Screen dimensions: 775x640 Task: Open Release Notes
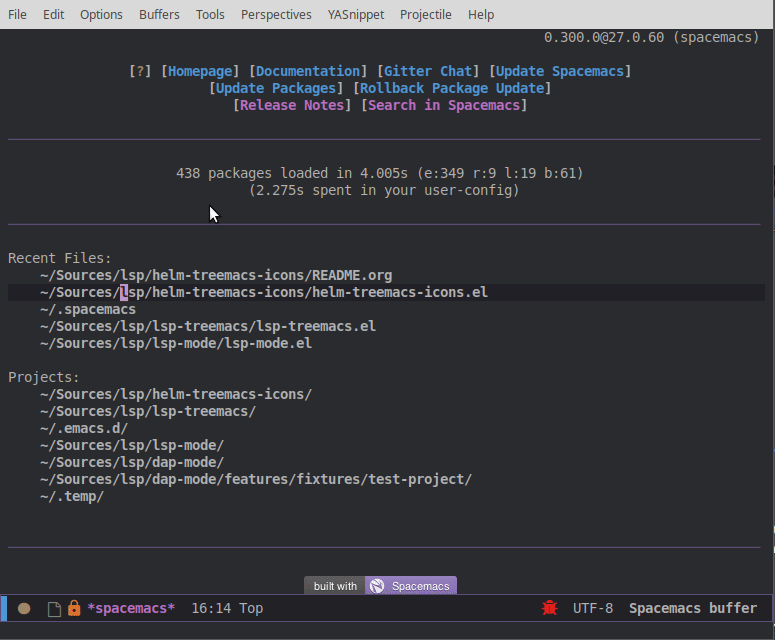pos(292,105)
